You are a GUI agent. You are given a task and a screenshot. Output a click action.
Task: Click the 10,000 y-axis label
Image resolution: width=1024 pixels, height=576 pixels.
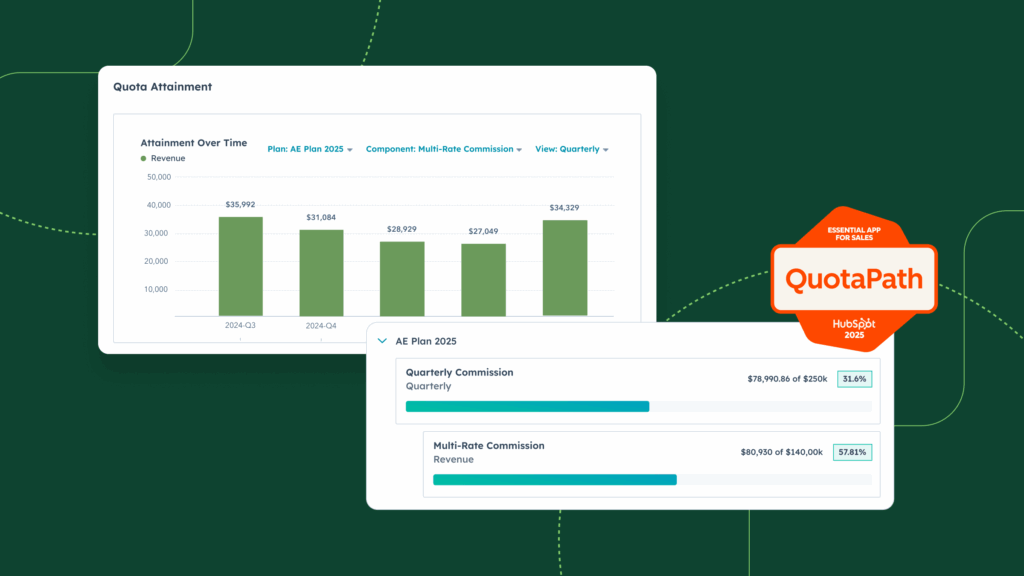[x=156, y=289]
